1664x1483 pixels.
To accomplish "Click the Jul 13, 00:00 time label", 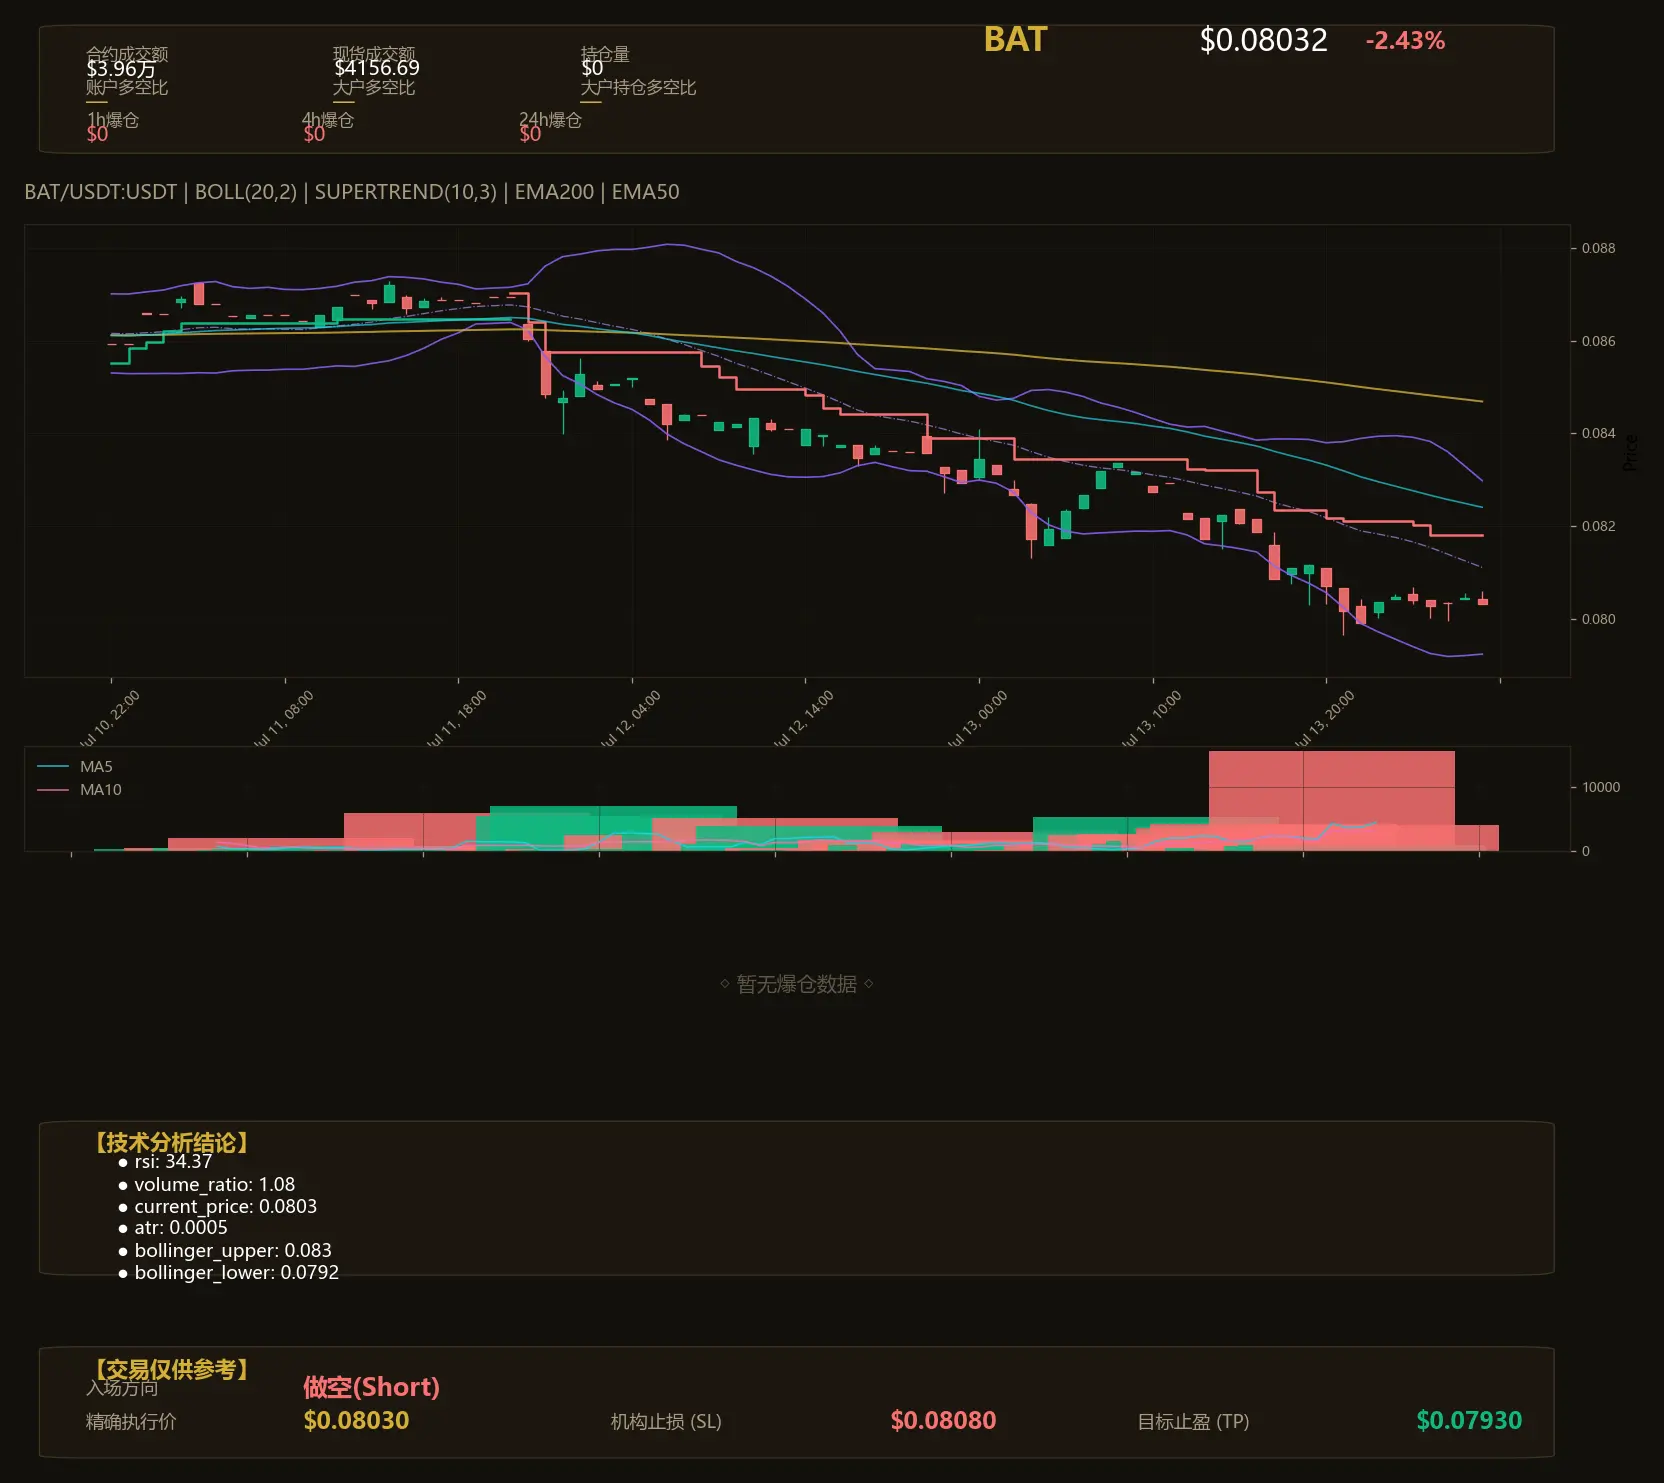I will pyautogui.click(x=977, y=719).
